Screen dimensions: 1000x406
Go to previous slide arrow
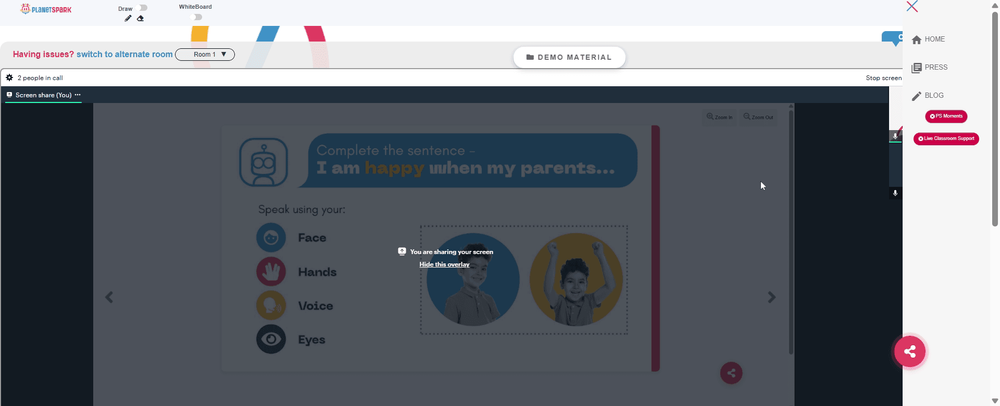click(109, 297)
